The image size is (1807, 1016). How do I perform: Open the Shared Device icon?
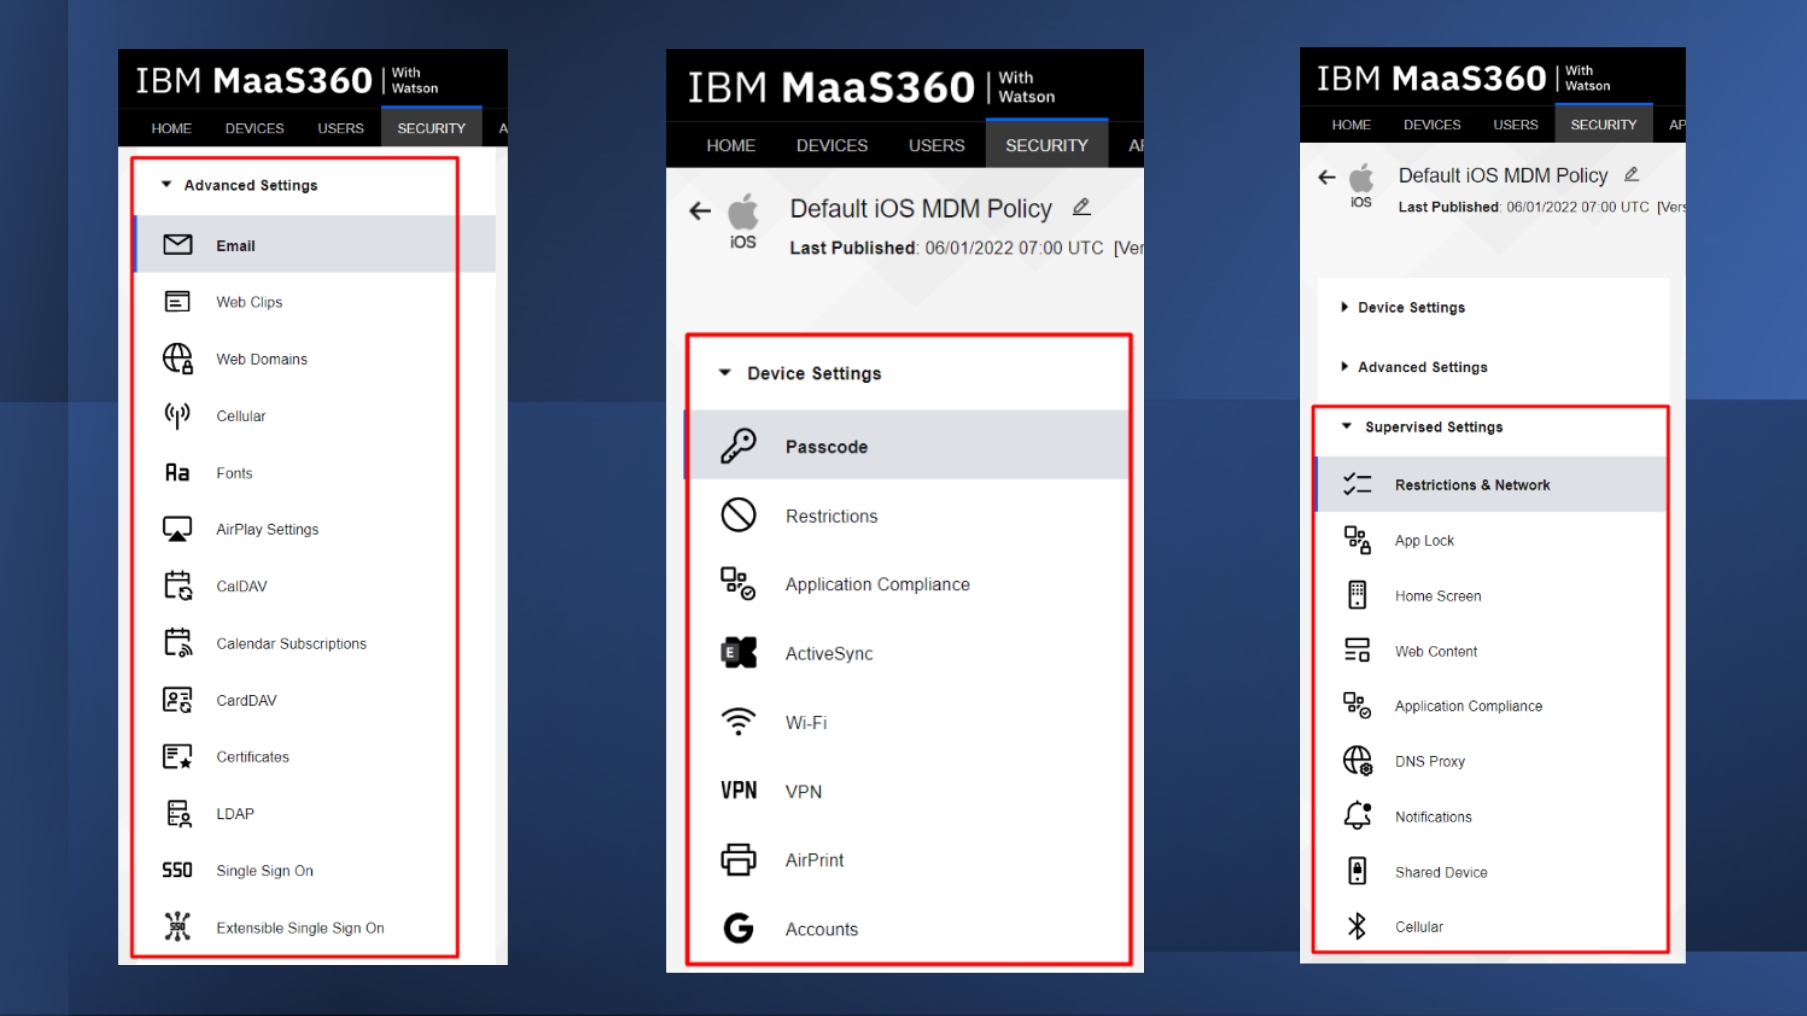(1357, 871)
